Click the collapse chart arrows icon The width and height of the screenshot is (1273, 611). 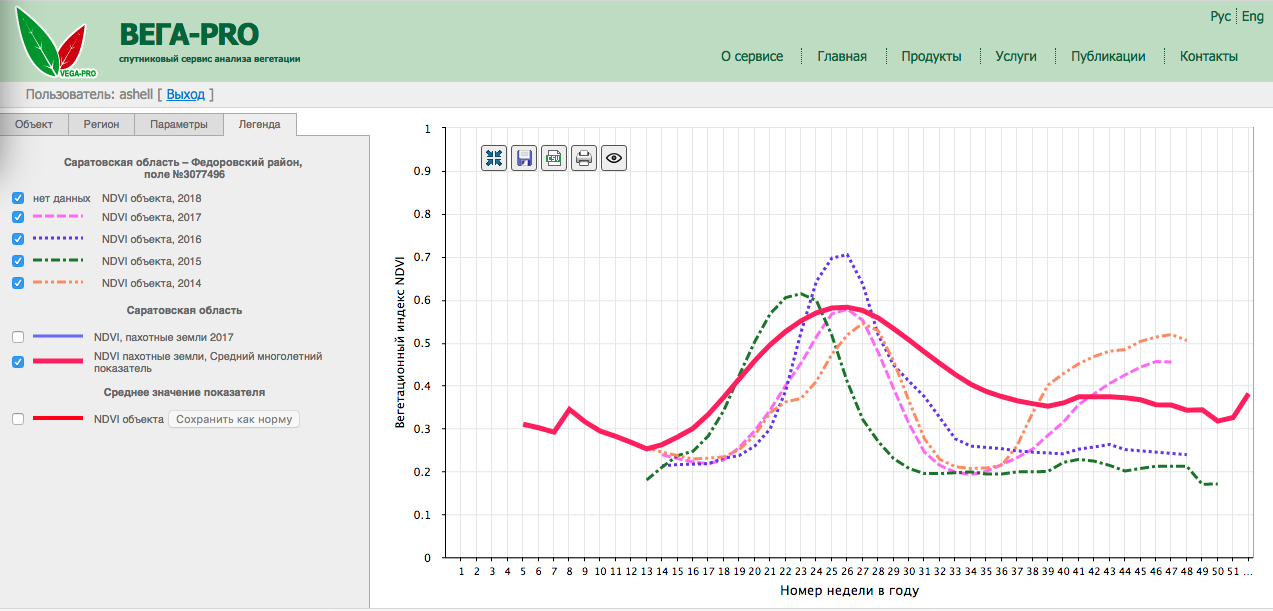[494, 157]
